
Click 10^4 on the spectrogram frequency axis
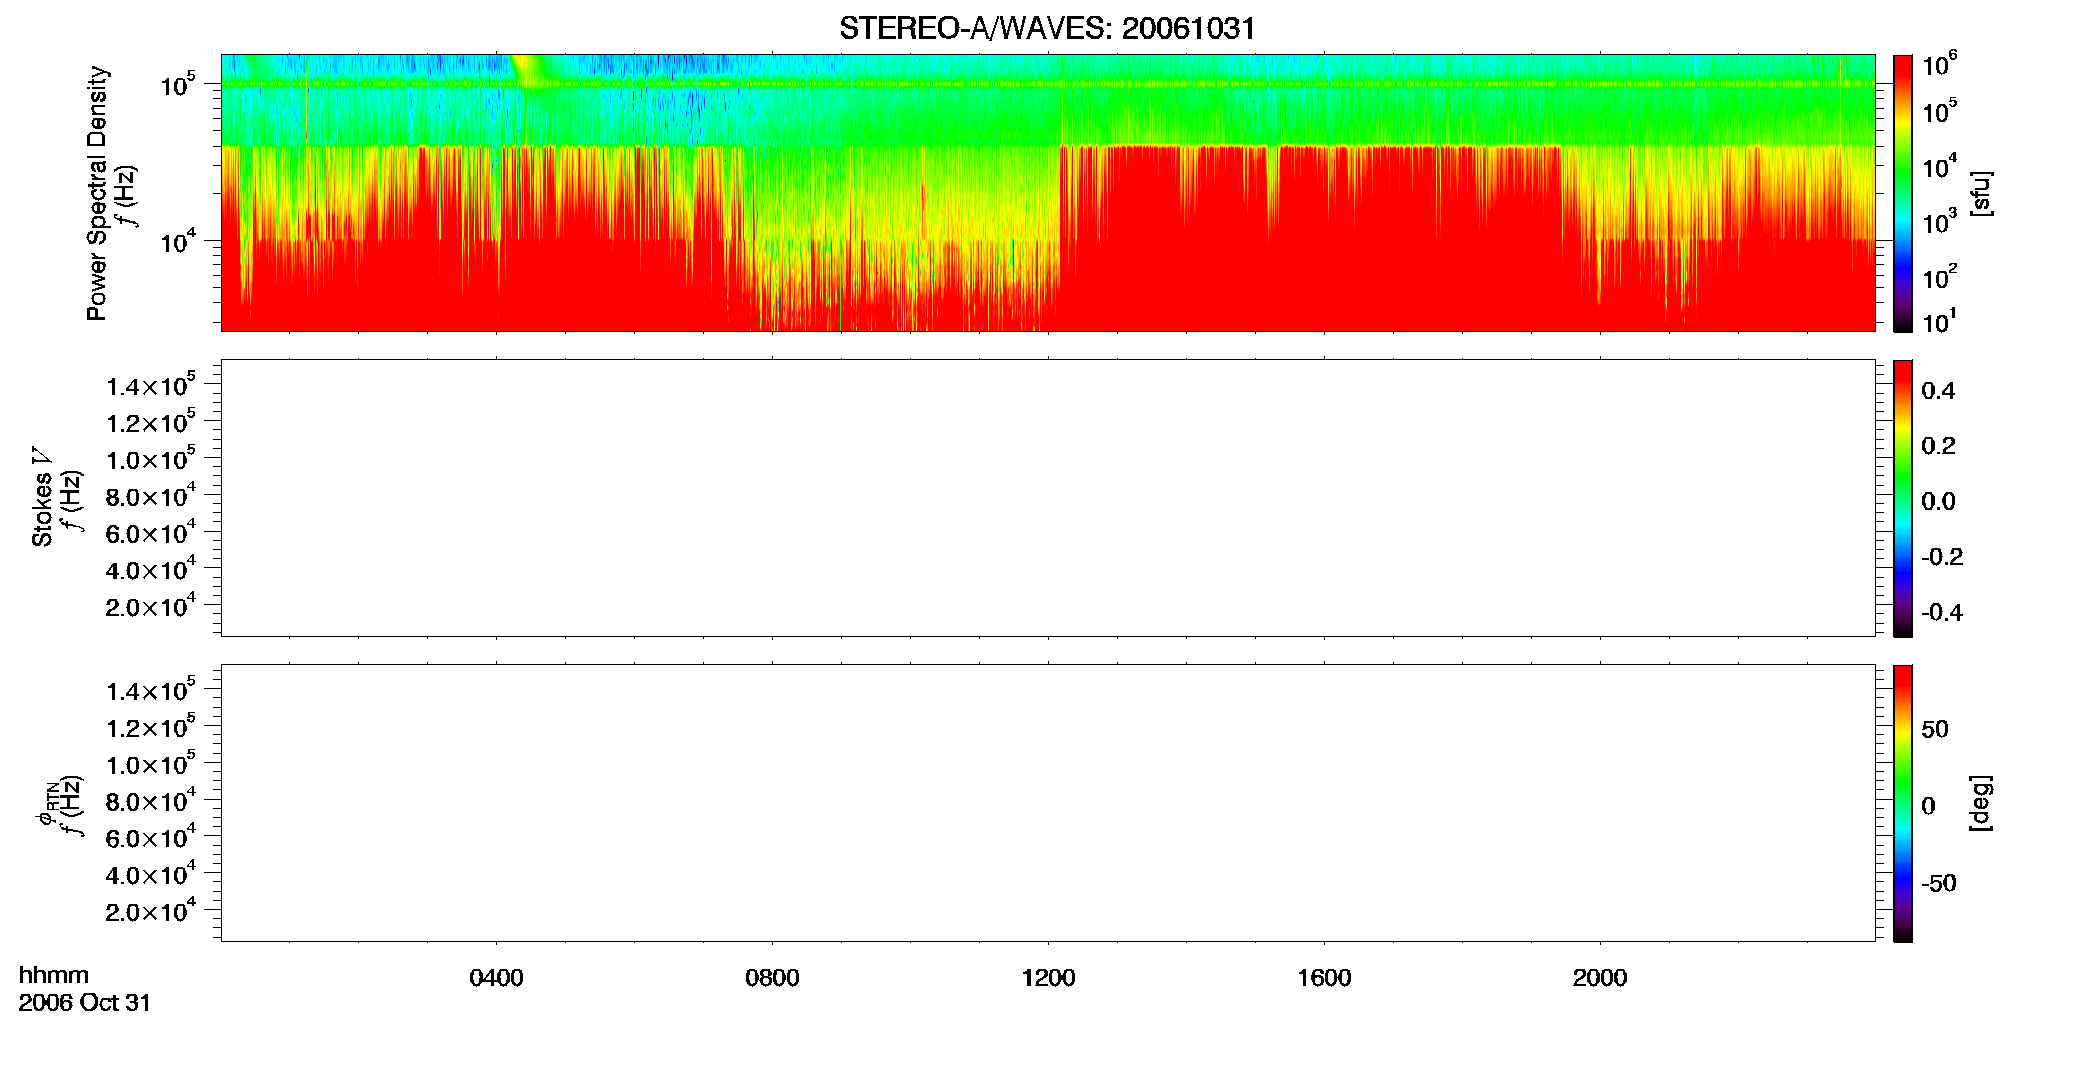click(x=178, y=241)
